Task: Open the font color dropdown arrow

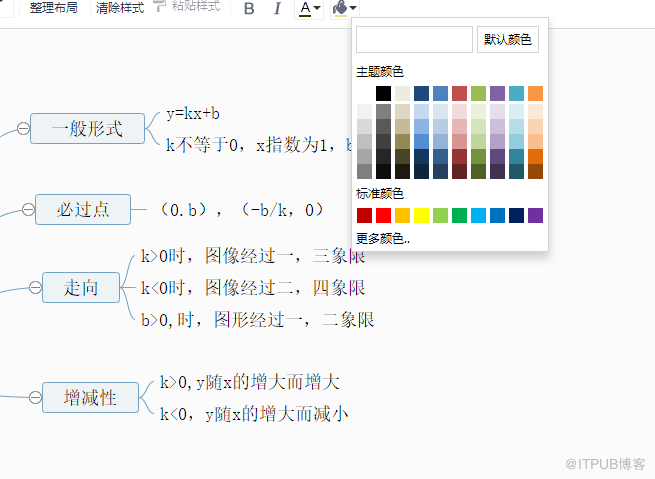Action: (x=318, y=8)
